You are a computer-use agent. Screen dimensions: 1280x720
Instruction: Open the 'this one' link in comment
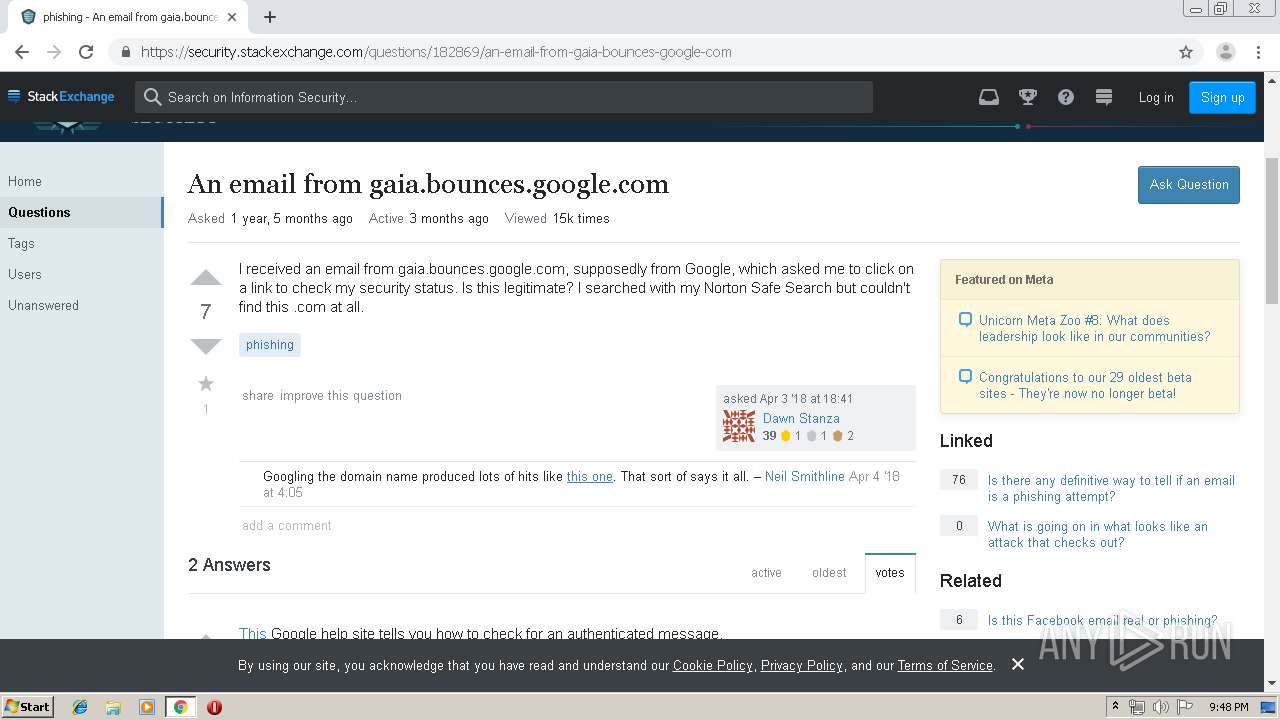click(x=590, y=476)
